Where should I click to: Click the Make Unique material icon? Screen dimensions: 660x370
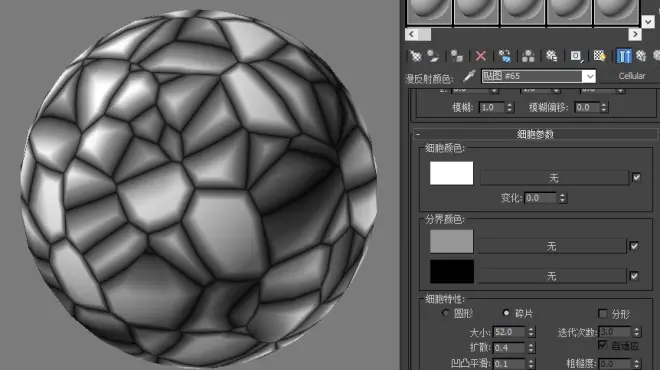tap(528, 56)
